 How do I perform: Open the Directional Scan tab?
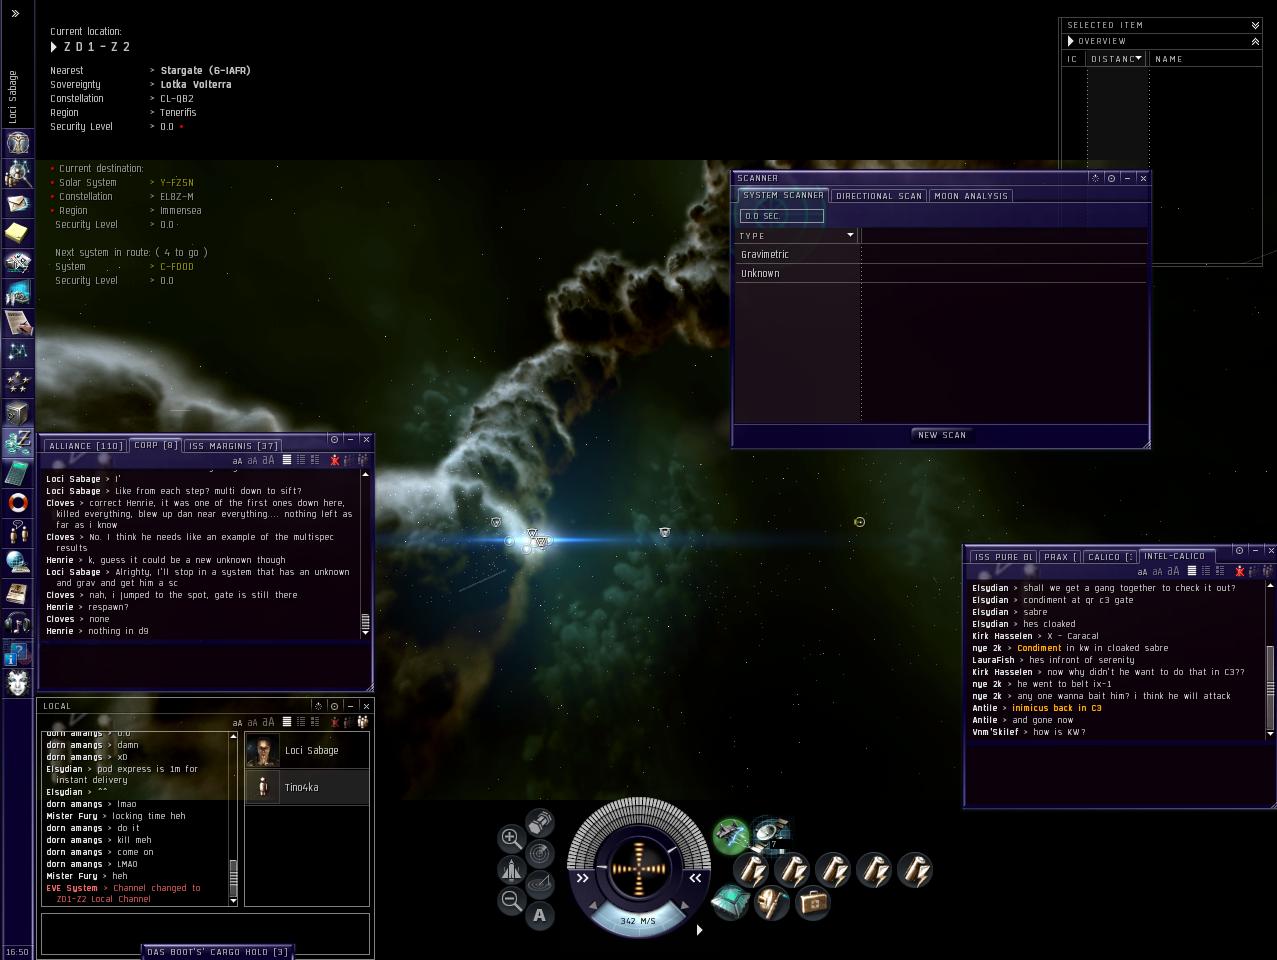pos(878,196)
